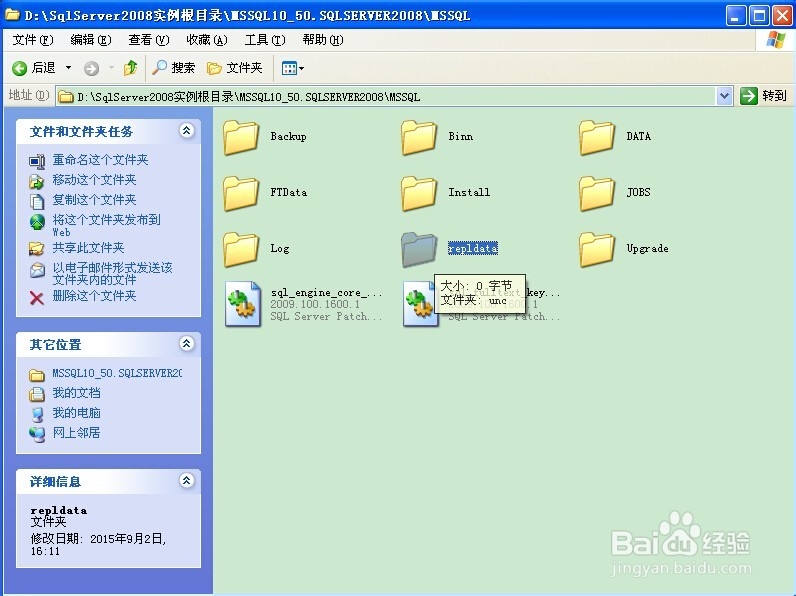796x596 pixels.
Task: Open the 查看(V) menu
Action: (148, 40)
